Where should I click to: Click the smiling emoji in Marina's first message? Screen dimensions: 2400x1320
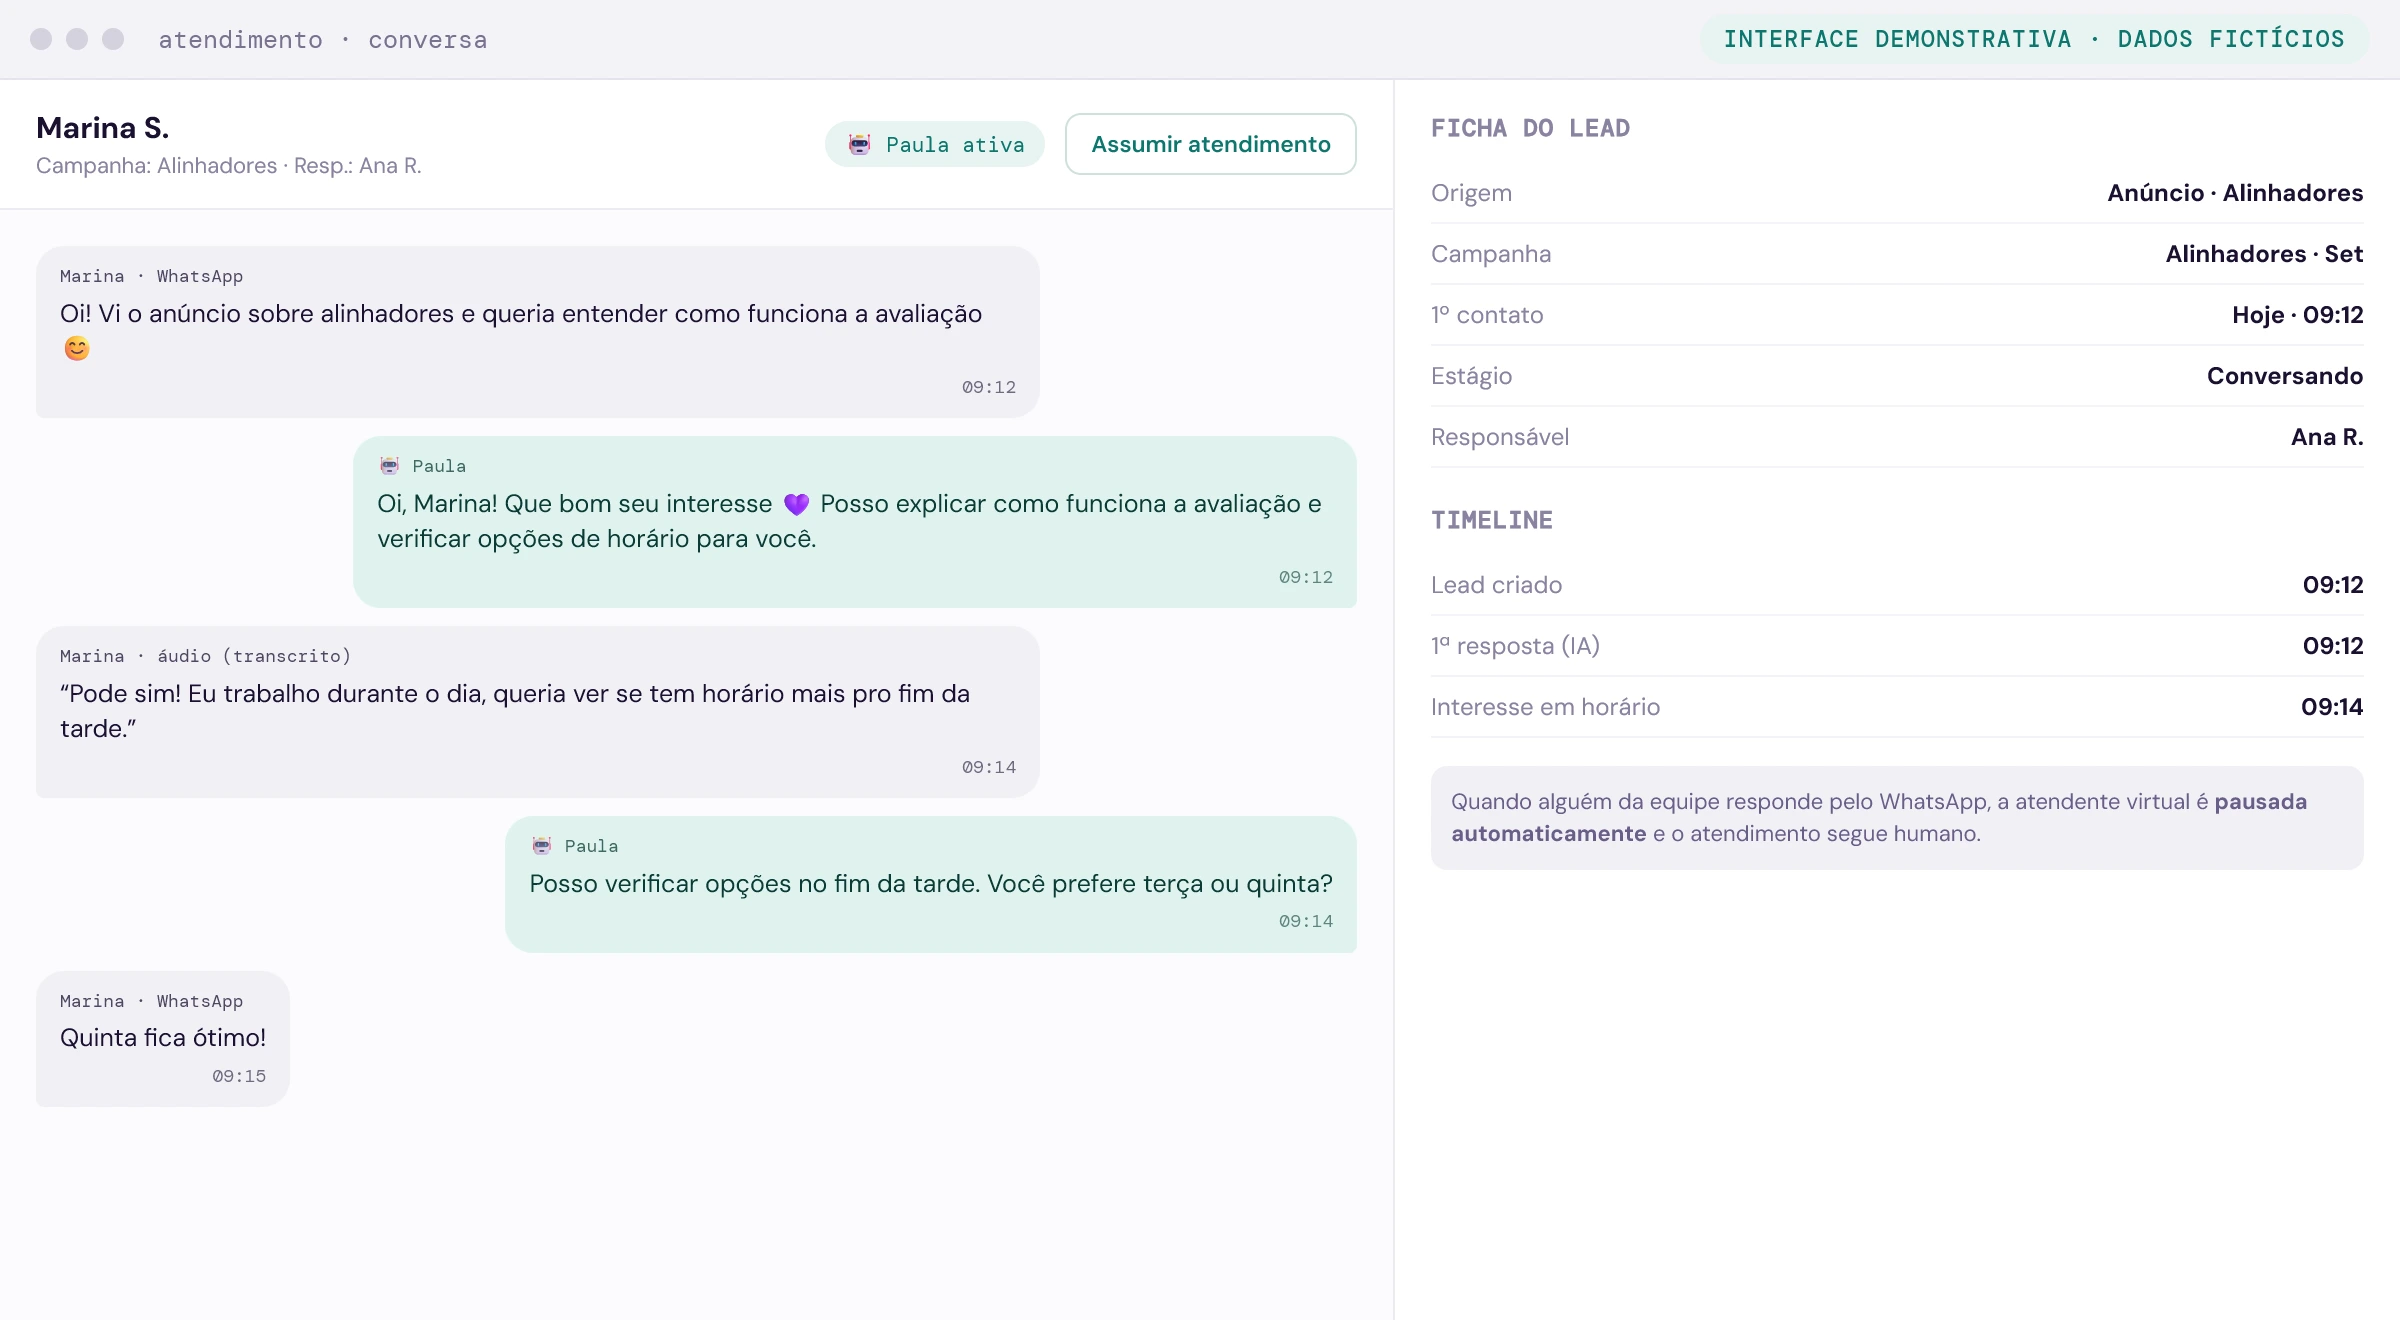pos(77,348)
